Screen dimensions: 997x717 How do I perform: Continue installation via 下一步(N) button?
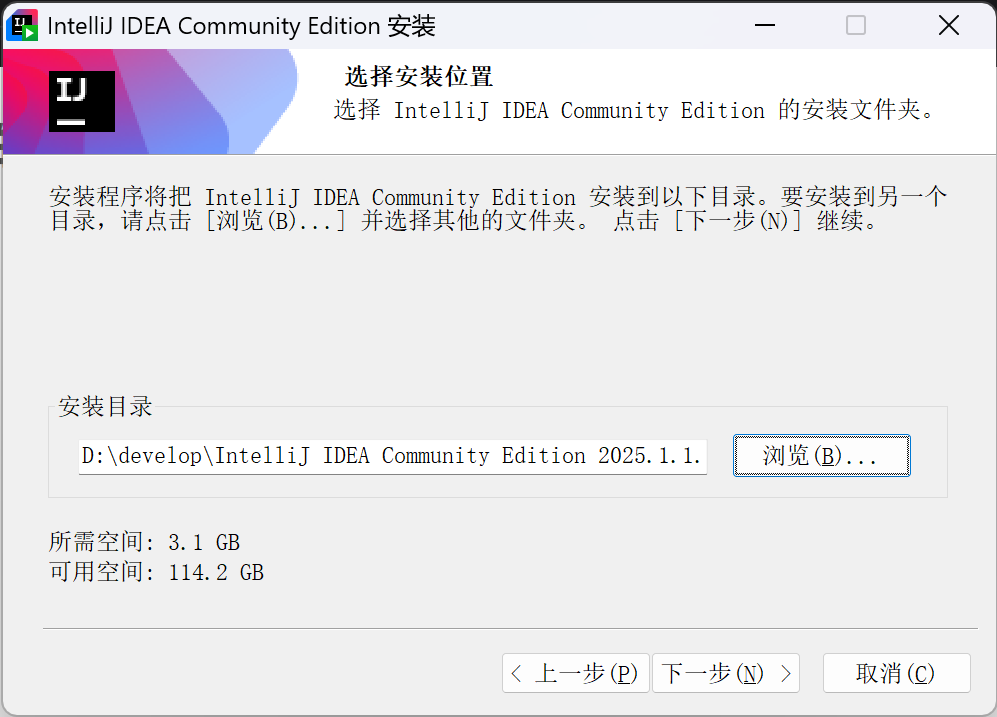click(x=725, y=673)
